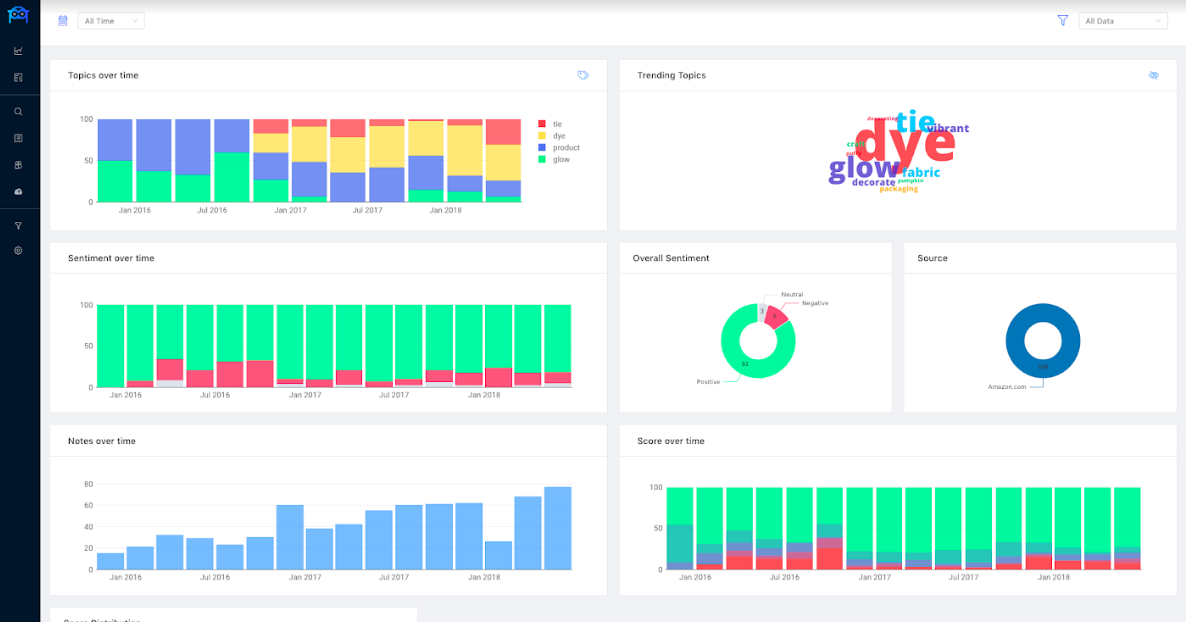Open the line chart dashboard sidebar icon
Screen dimensions: 1186x622
[18, 51]
